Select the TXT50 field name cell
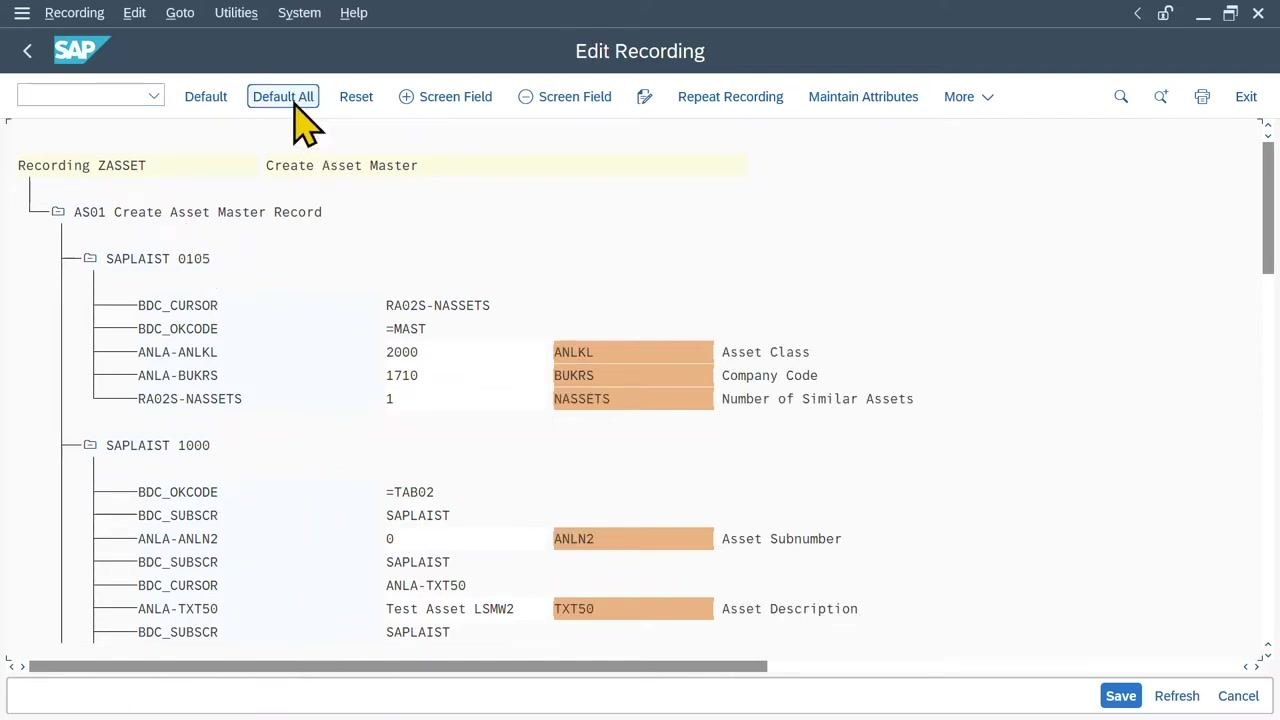 (633, 608)
